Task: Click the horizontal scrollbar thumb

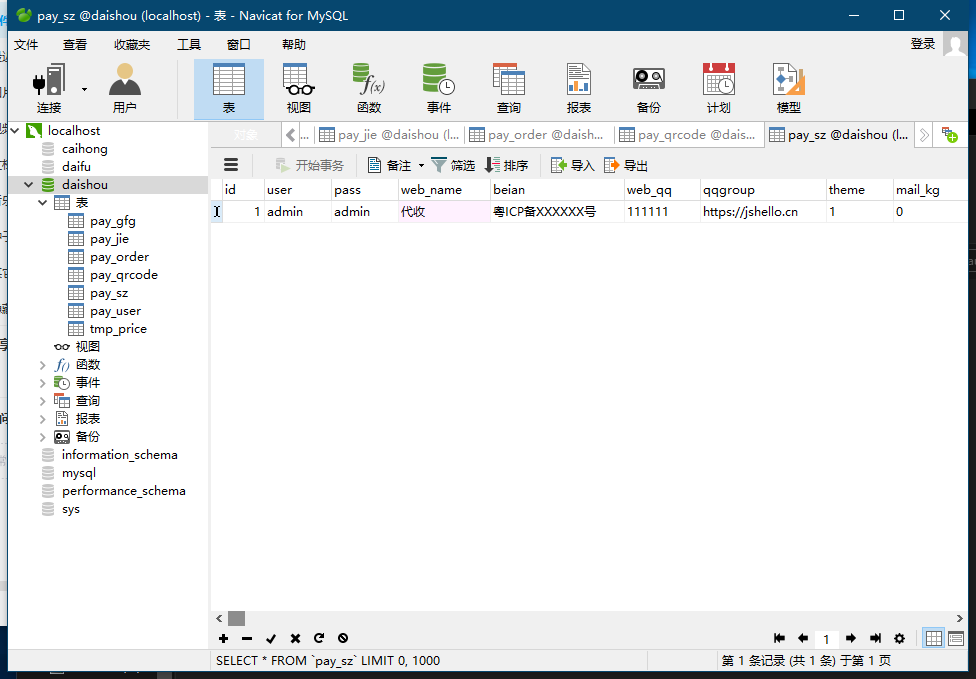Action: 236,618
